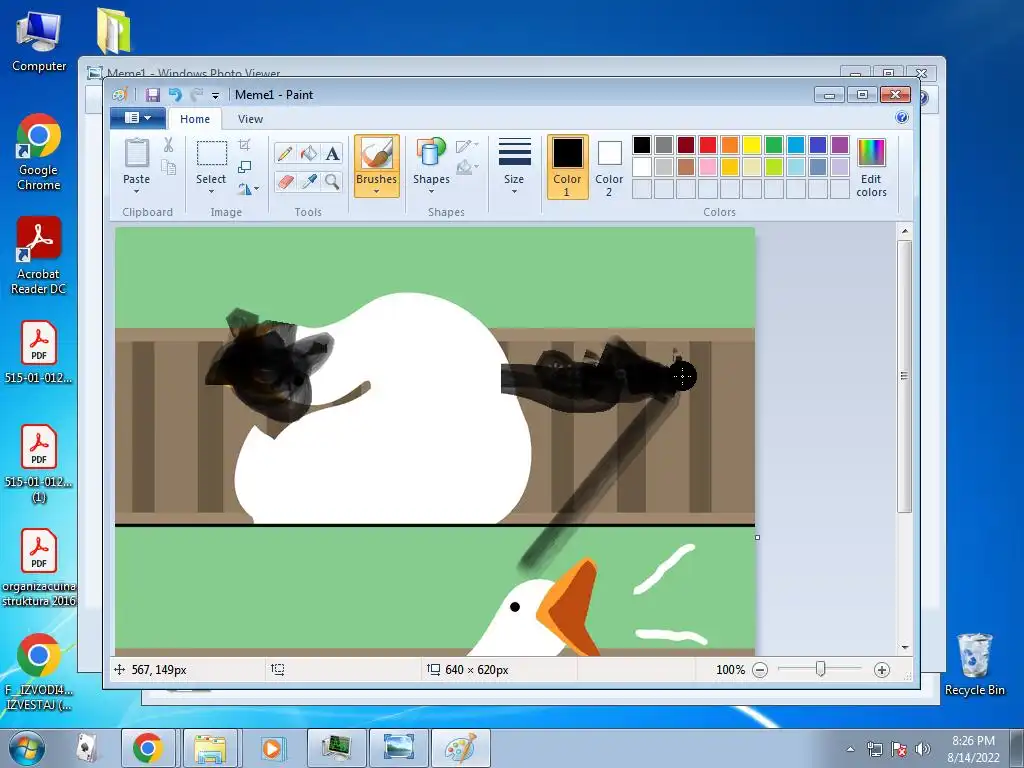Pick the green color swatch
Viewport: 1024px width, 768px height.
tap(774, 144)
